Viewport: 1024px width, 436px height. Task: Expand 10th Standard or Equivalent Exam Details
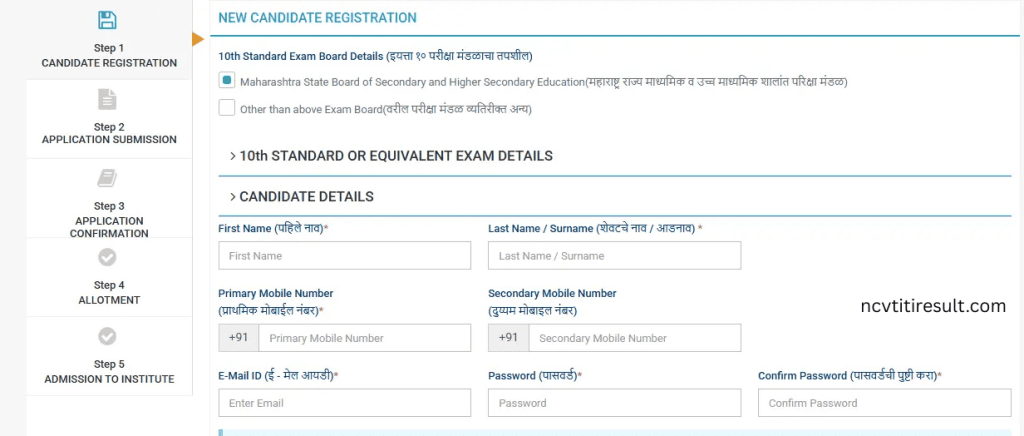tap(390, 156)
